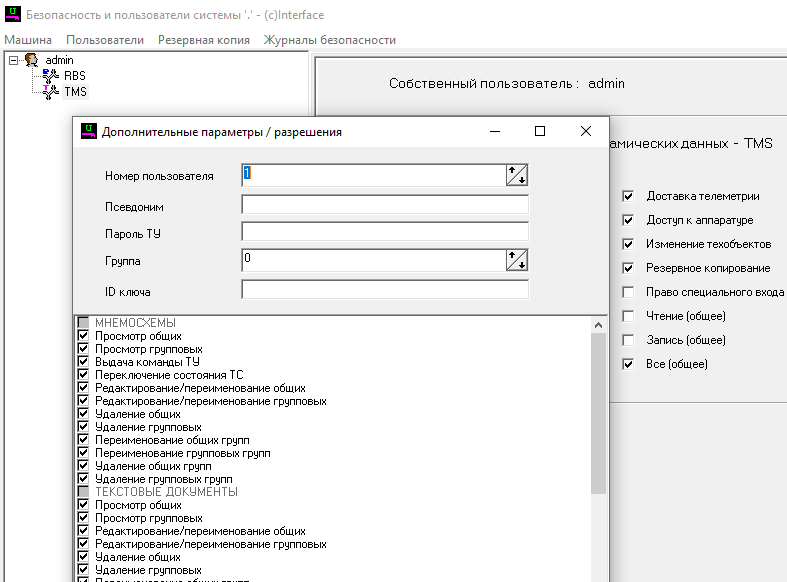Click the Псевдоним input field
This screenshot has width=787, height=582.
pos(384,205)
